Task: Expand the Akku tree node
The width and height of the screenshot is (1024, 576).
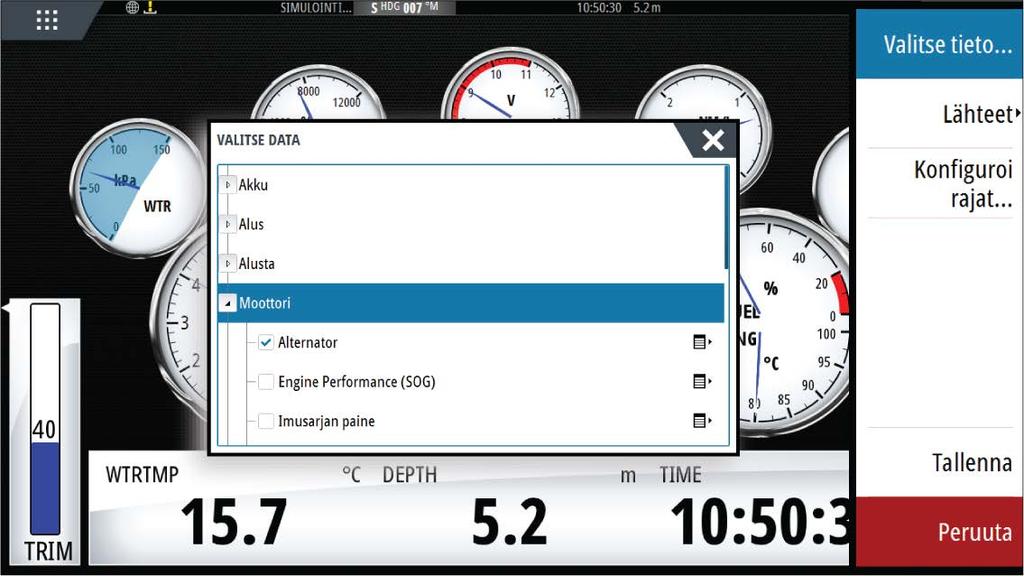Action: point(227,185)
